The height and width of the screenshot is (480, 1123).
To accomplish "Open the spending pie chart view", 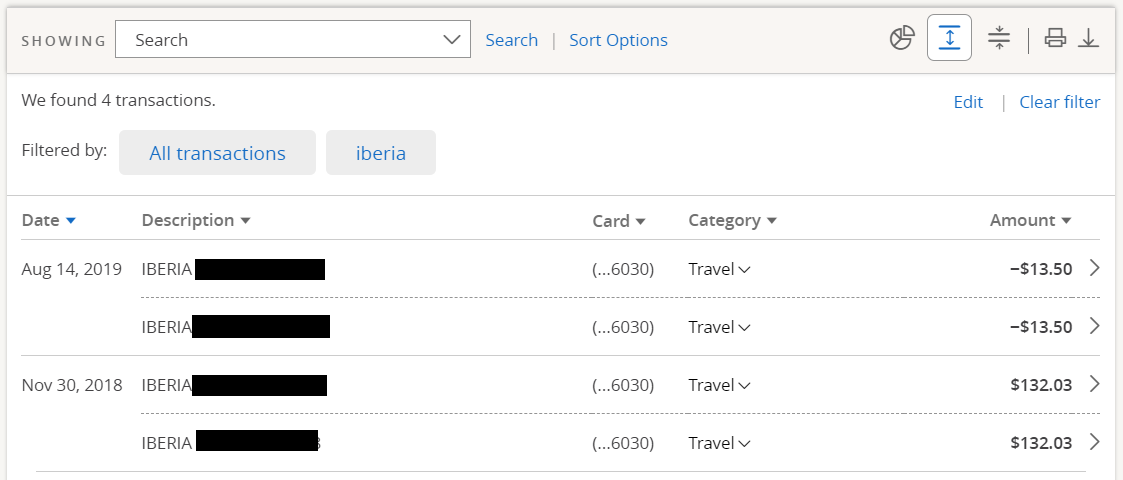I will pos(902,38).
